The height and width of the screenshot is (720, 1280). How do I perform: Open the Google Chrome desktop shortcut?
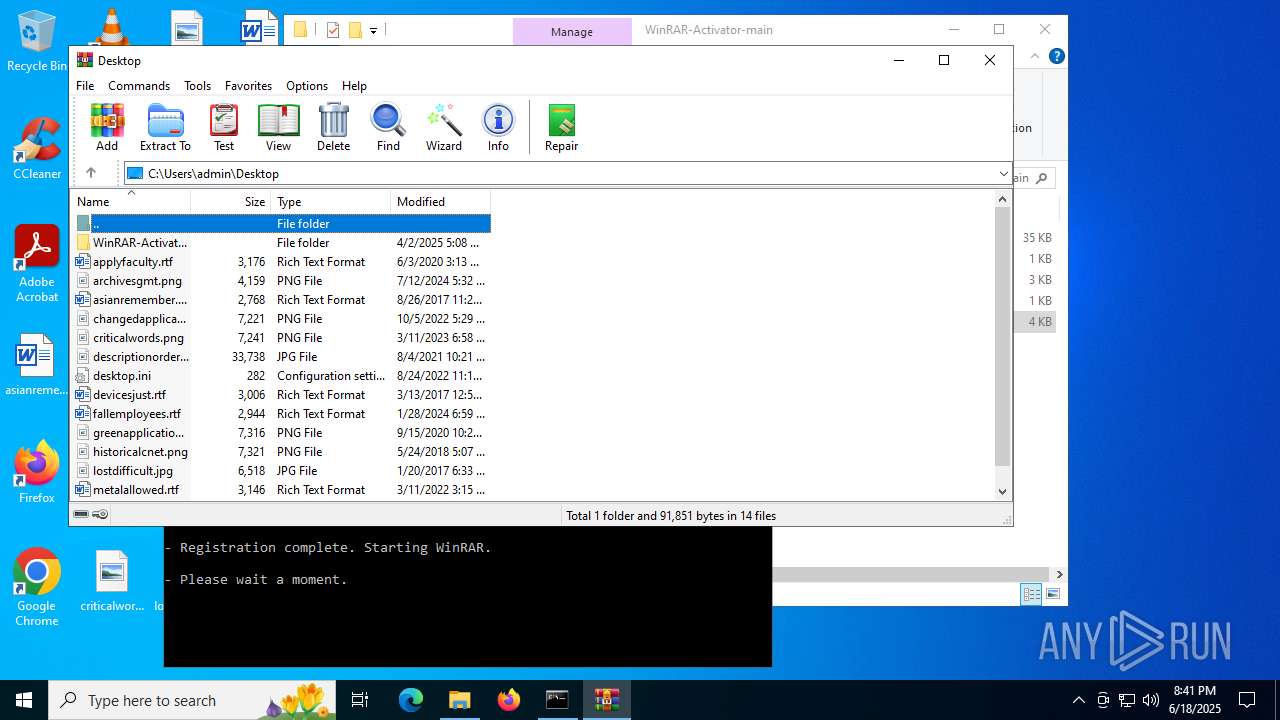point(37,588)
